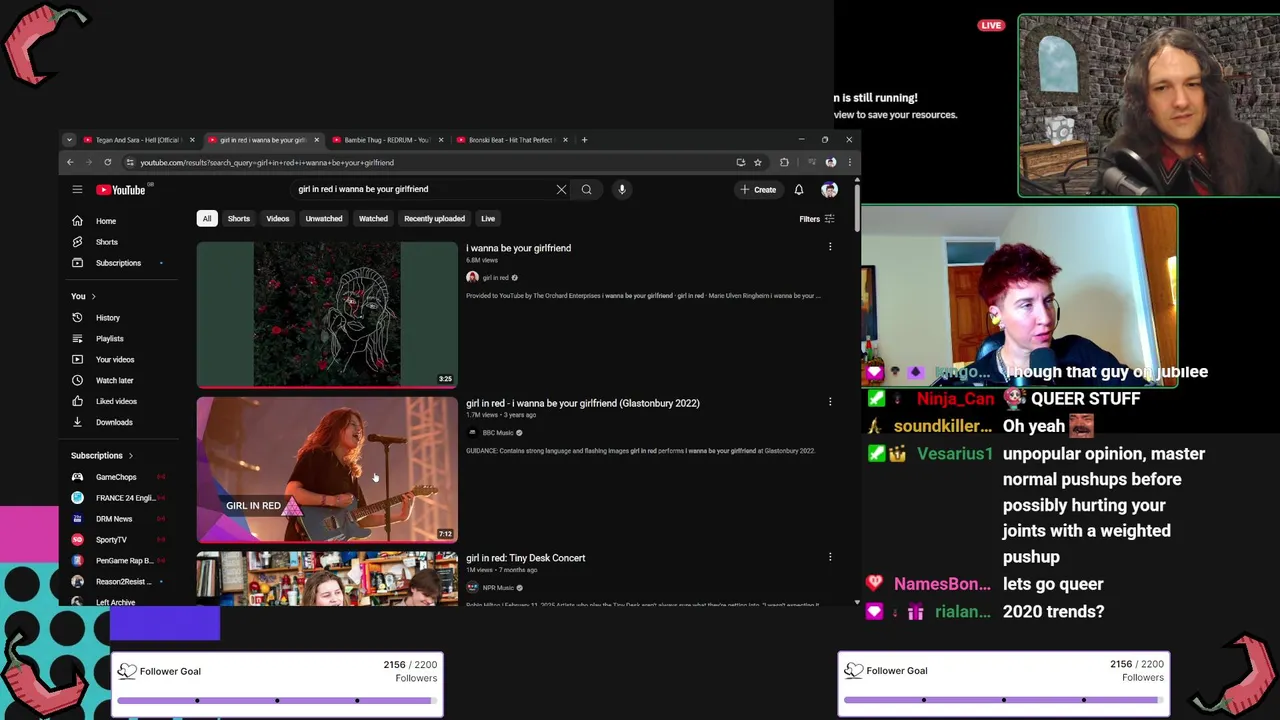Click the YouTube logo
The image size is (1280, 720).
(121, 190)
